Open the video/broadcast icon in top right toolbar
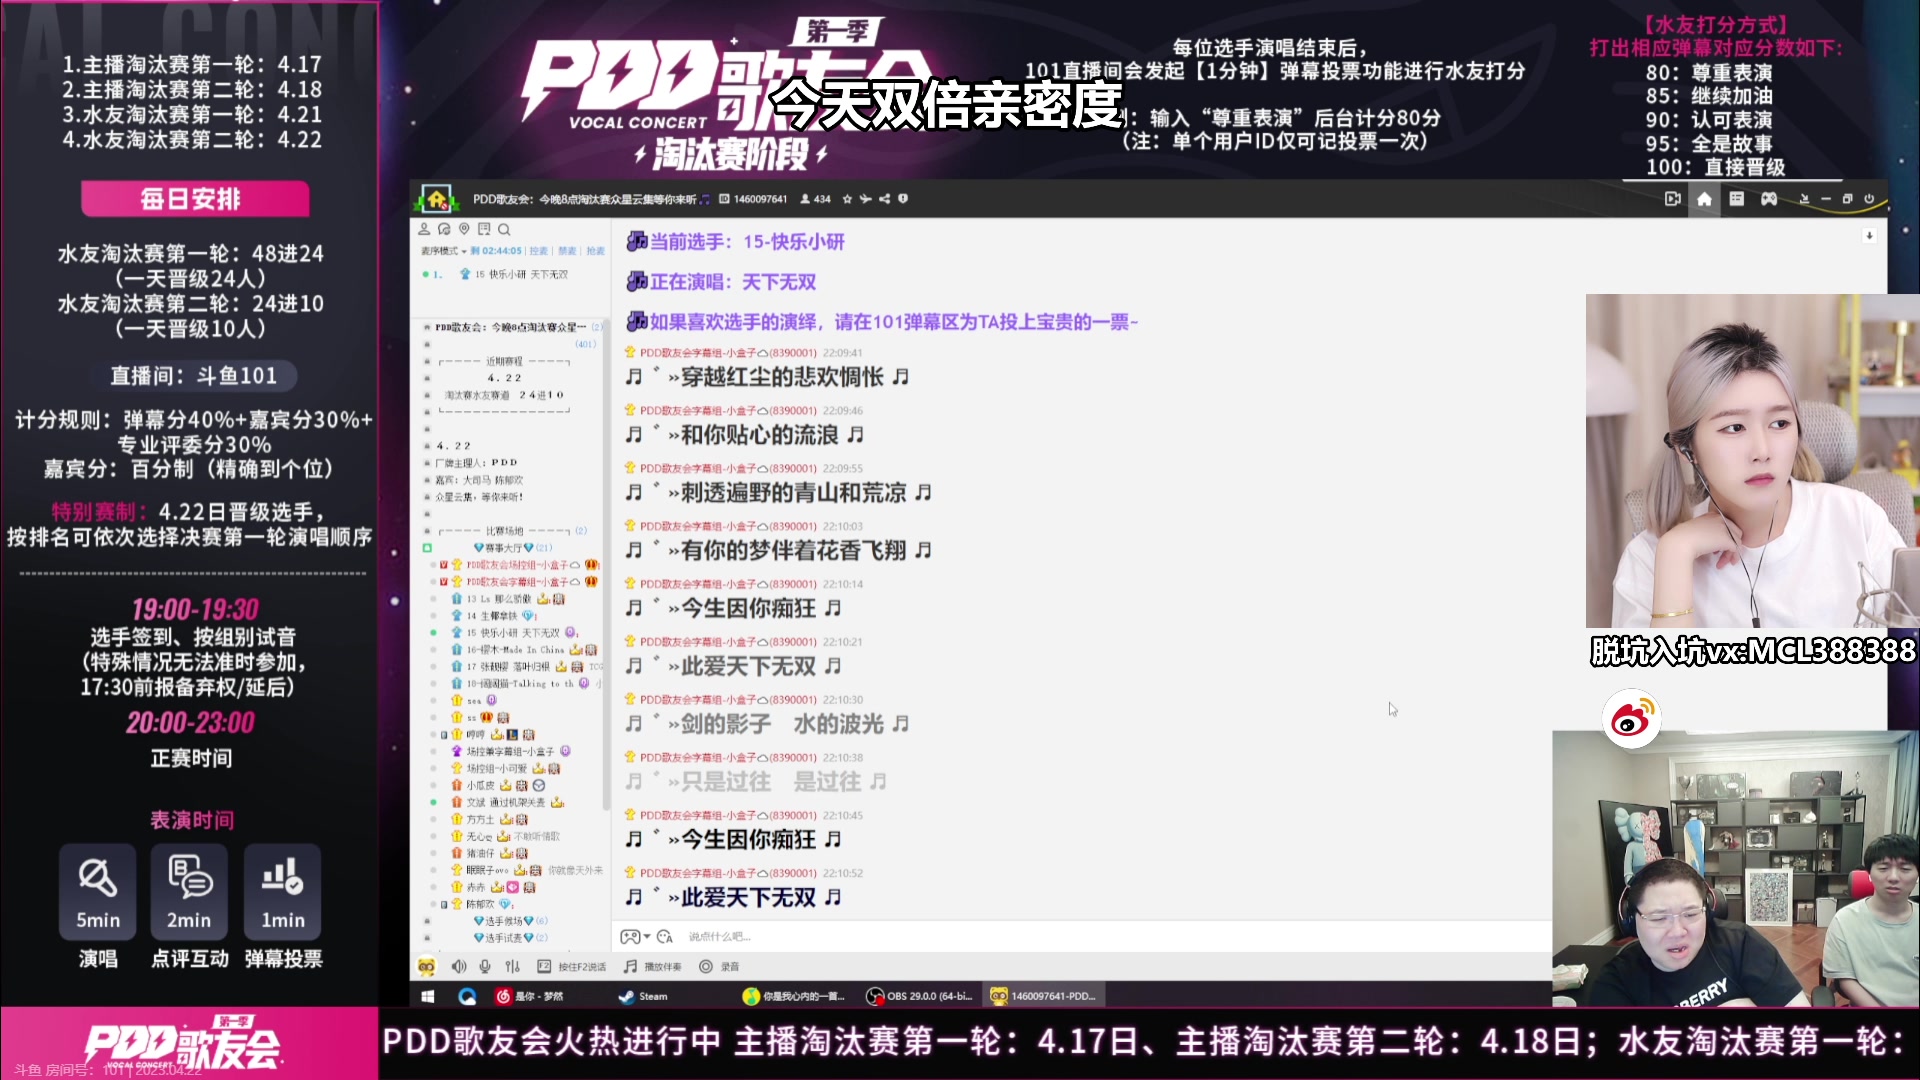Viewport: 1920px width, 1080px height. coord(1672,199)
